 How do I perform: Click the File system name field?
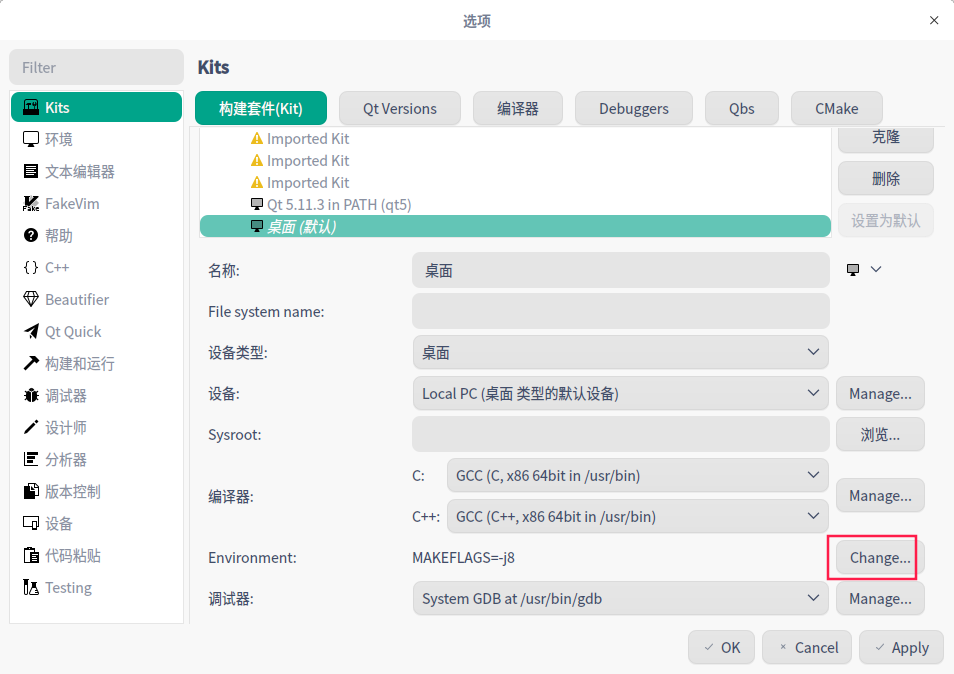click(620, 311)
